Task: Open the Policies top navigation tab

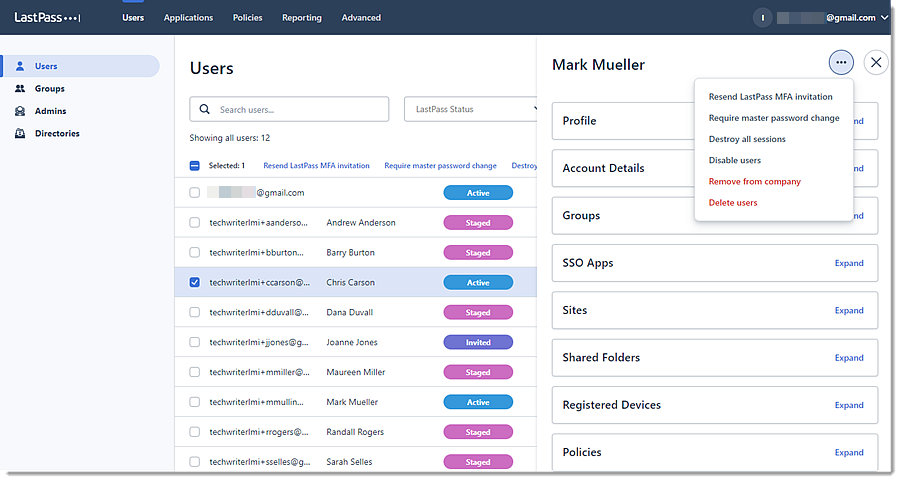Action: point(247,18)
